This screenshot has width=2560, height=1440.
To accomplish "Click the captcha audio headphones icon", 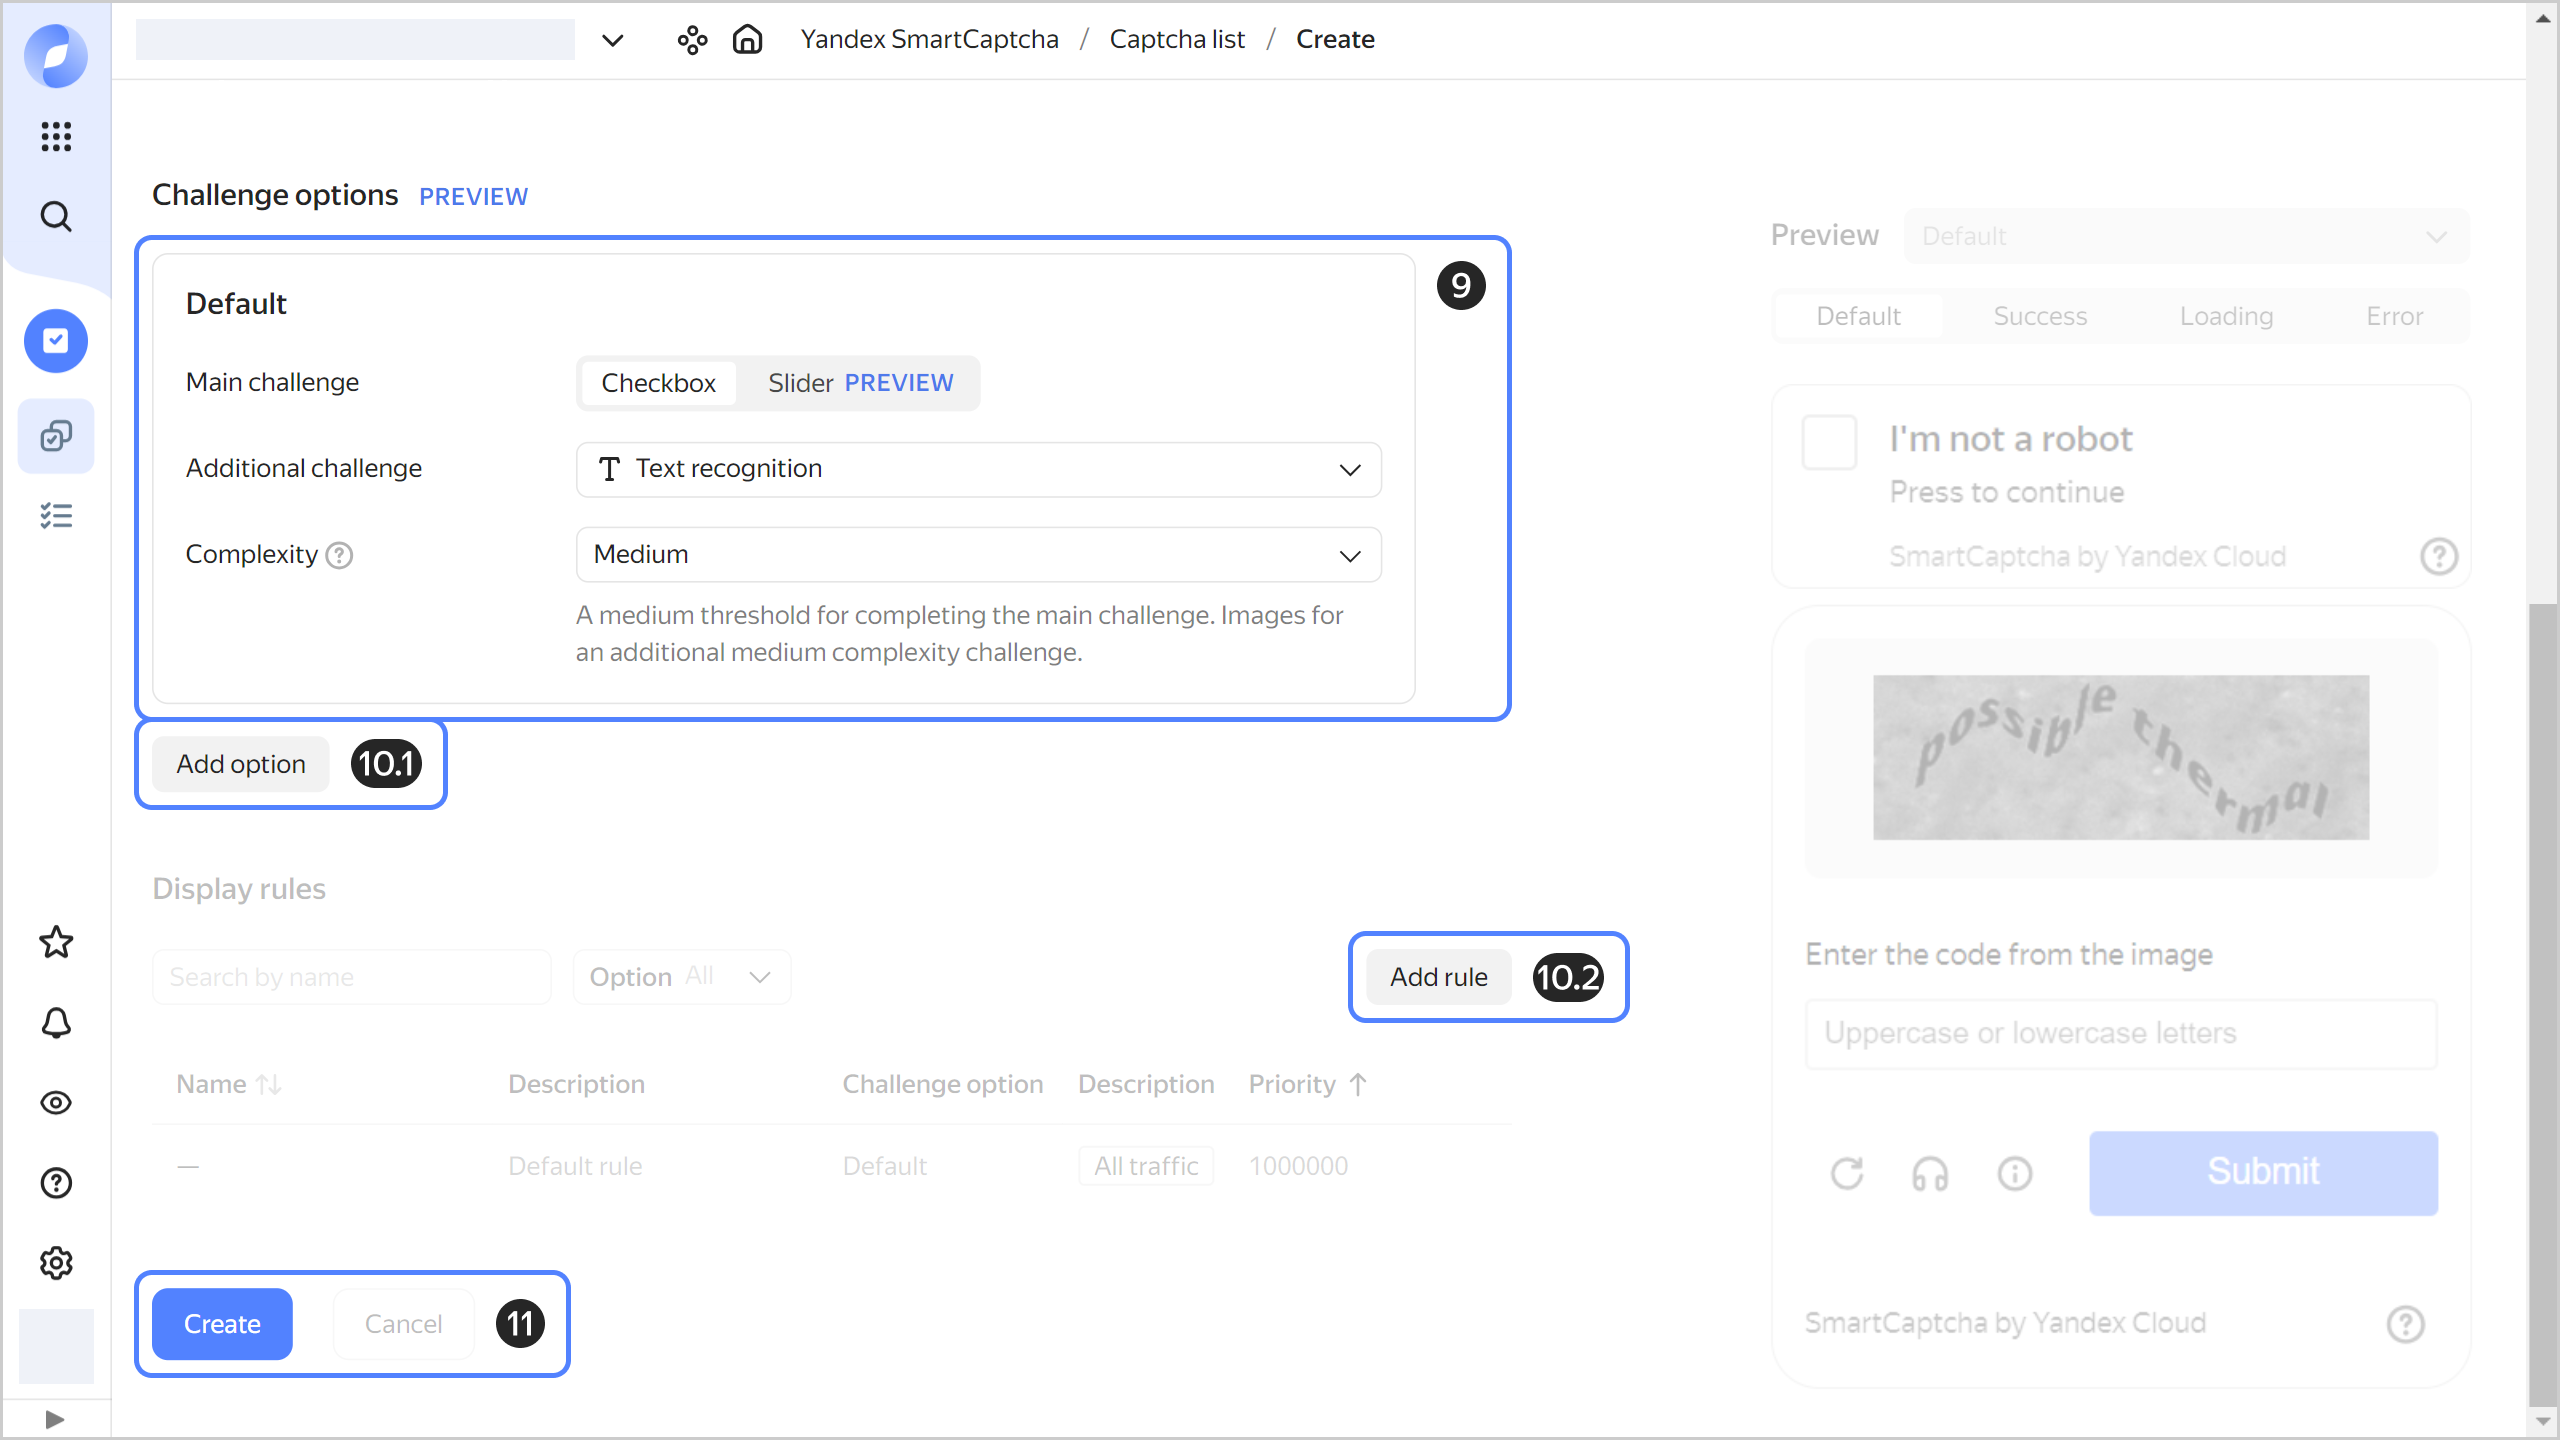I will click(x=1930, y=1173).
